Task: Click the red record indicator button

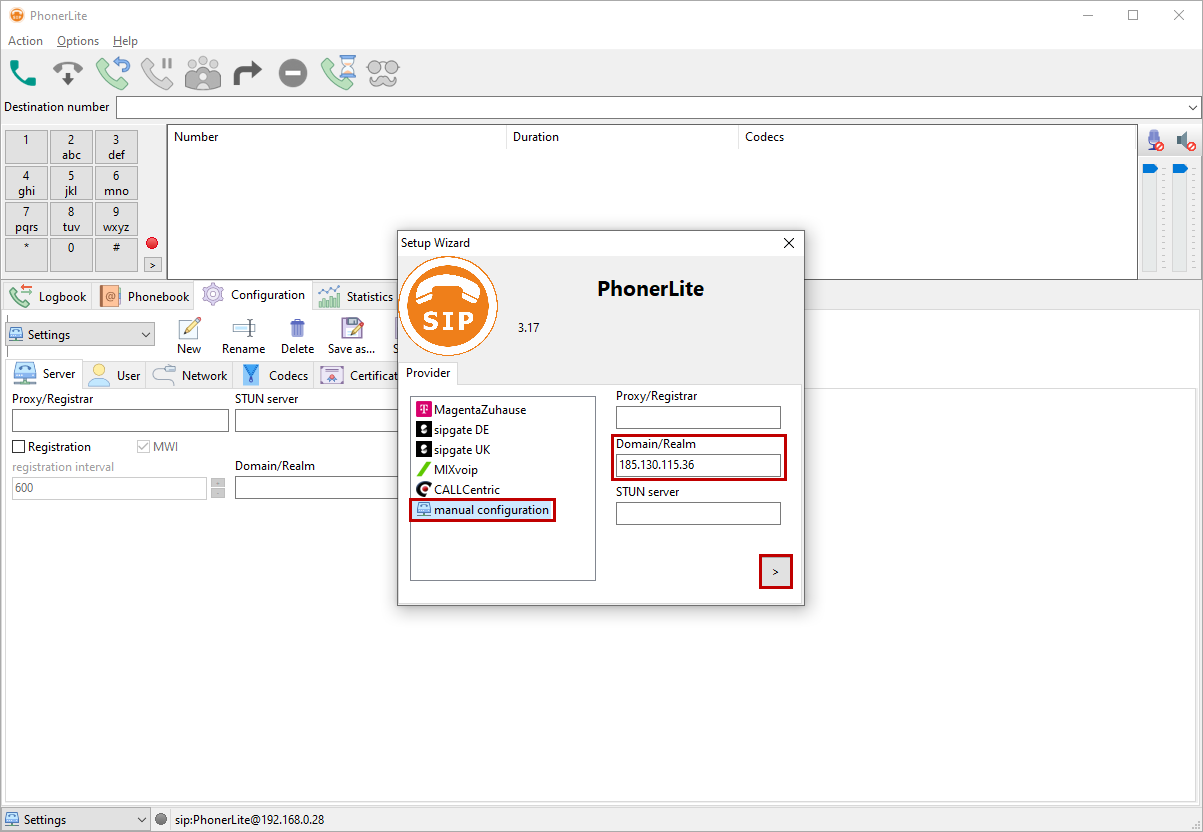Action: pyautogui.click(x=152, y=243)
